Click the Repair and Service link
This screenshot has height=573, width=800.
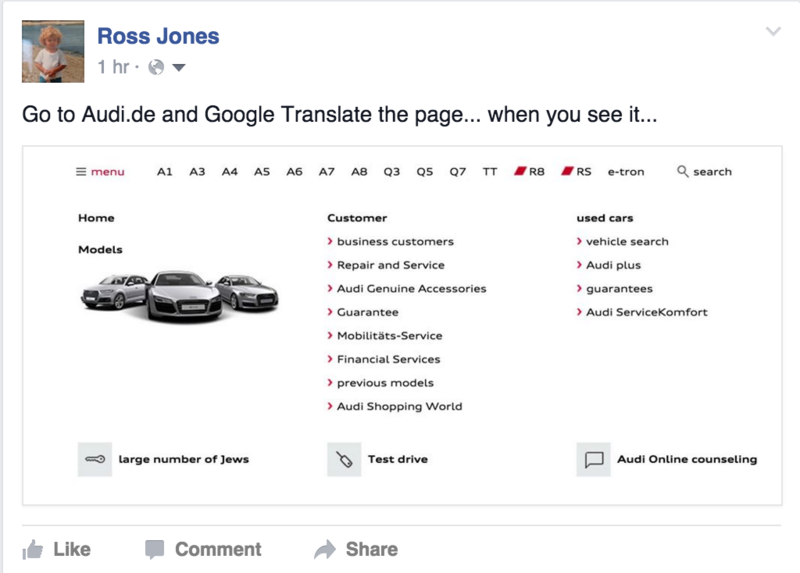(x=390, y=265)
